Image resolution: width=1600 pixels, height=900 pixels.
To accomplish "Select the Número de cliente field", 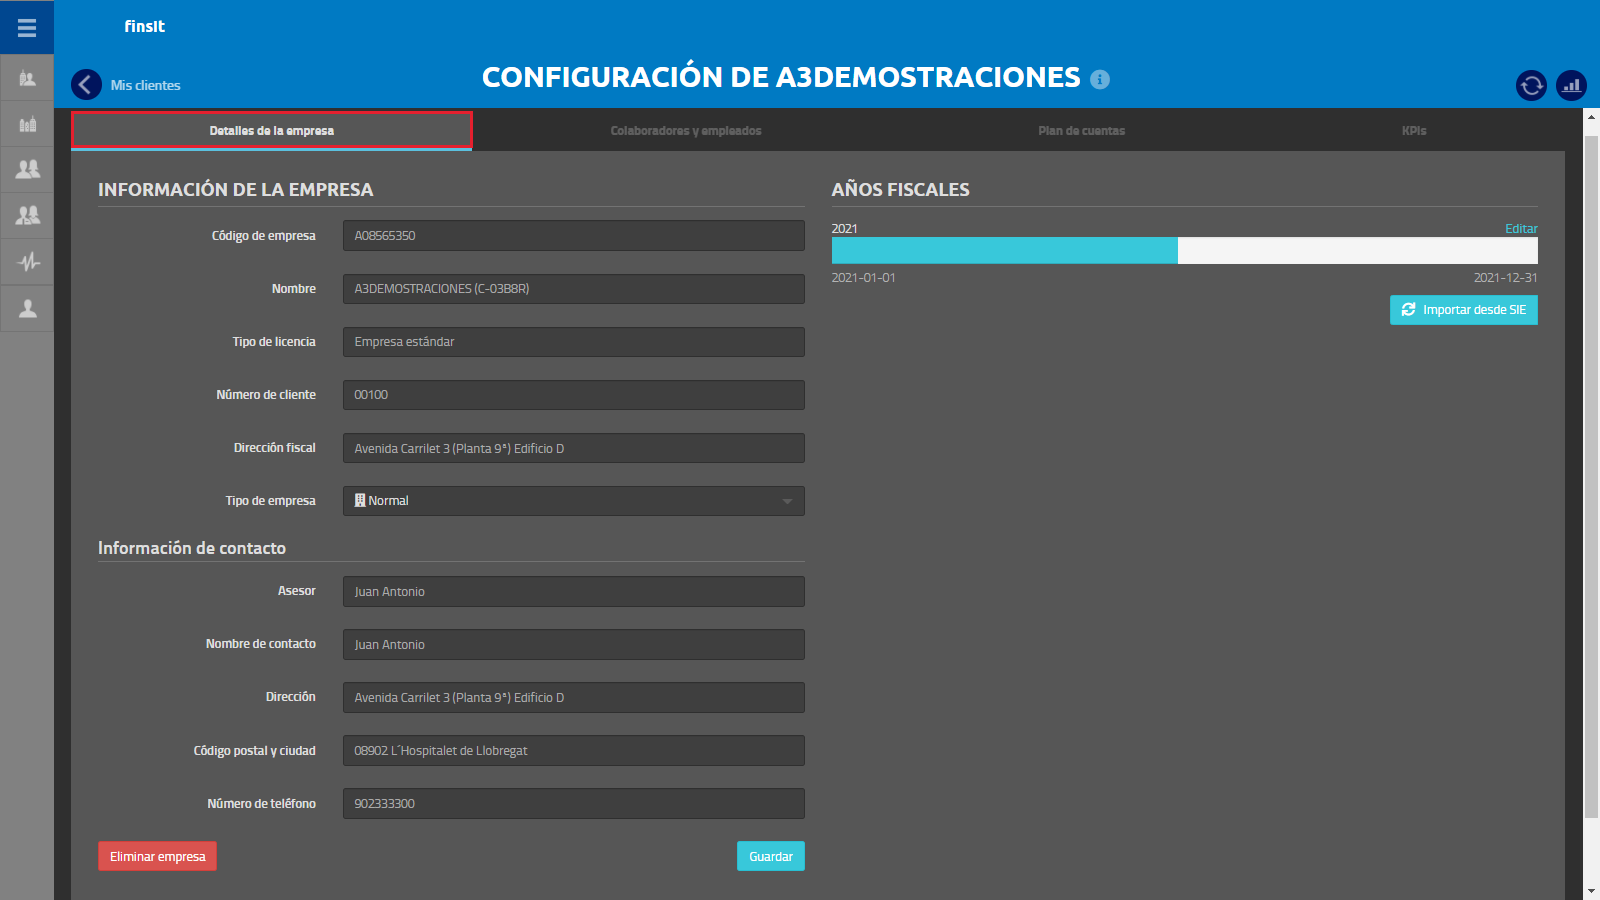I will point(574,395).
